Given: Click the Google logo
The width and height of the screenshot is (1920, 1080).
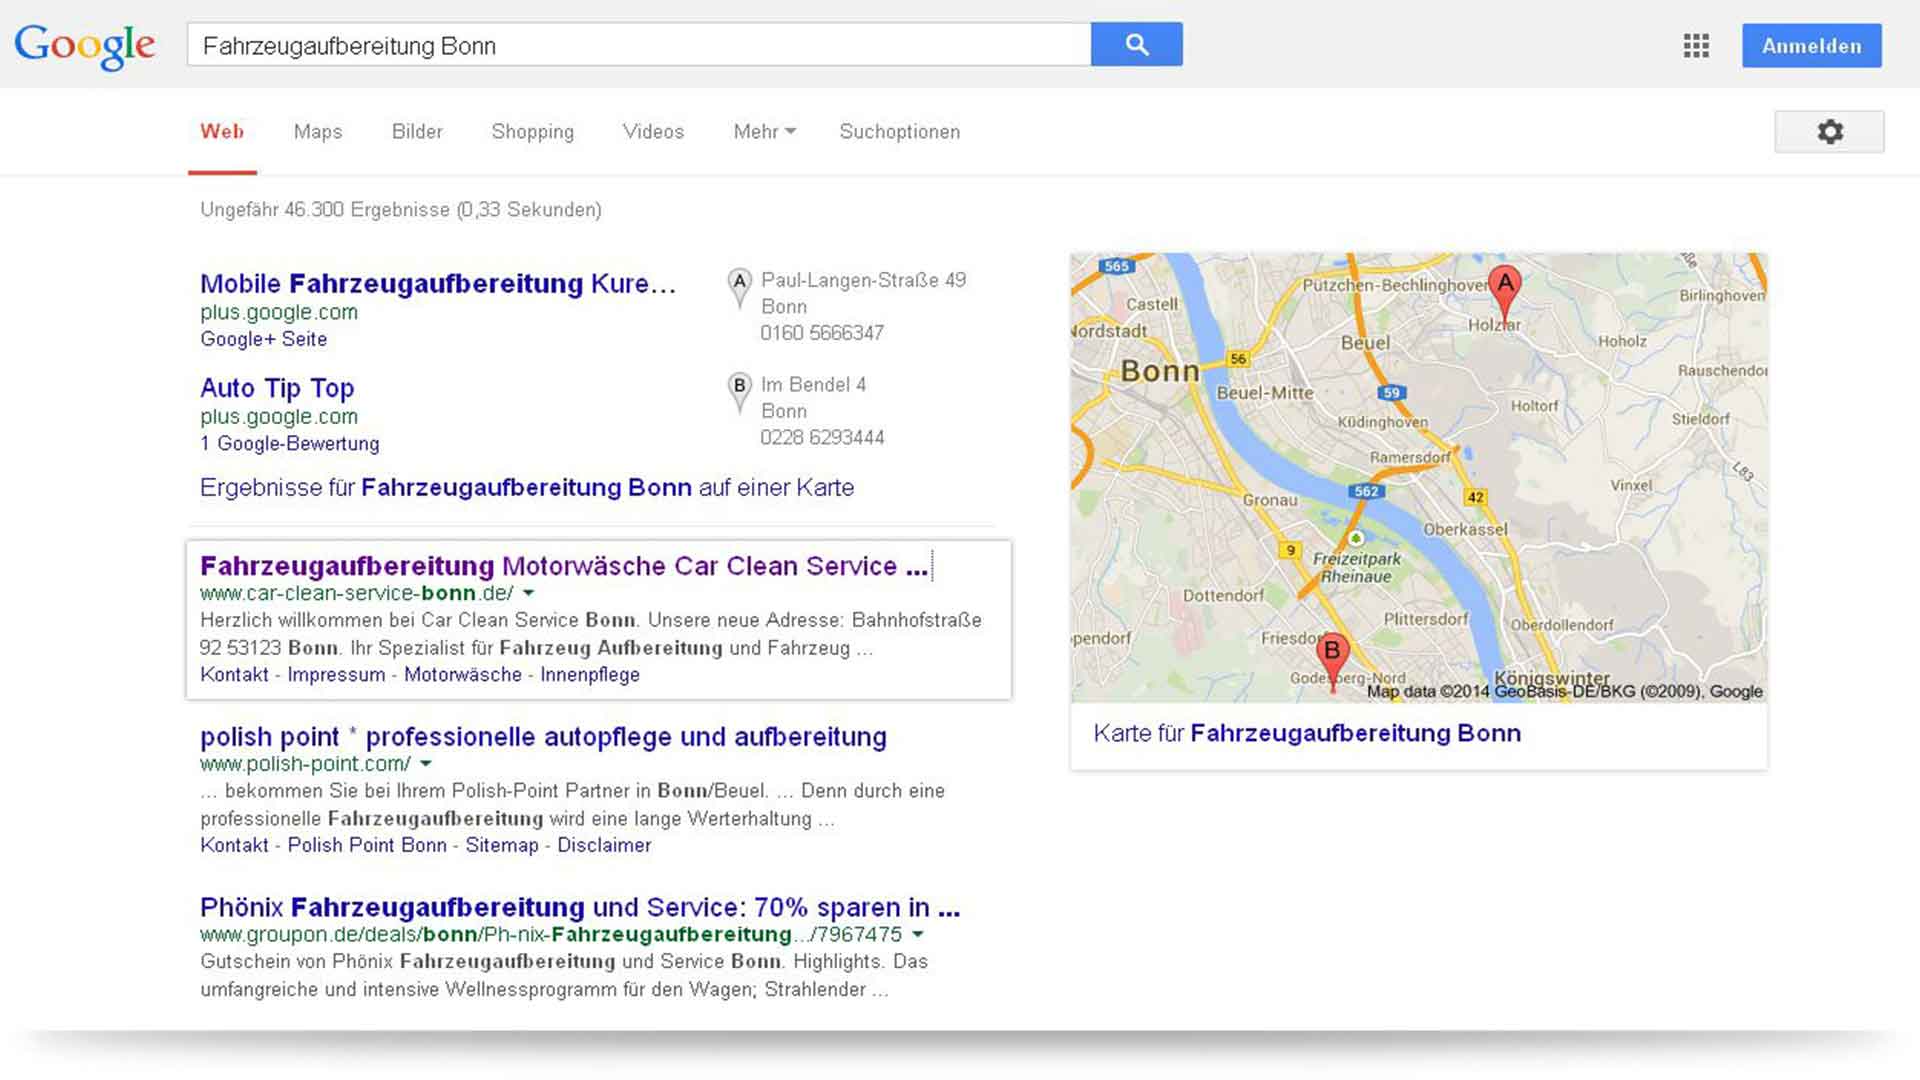Looking at the screenshot, I should (85, 46).
